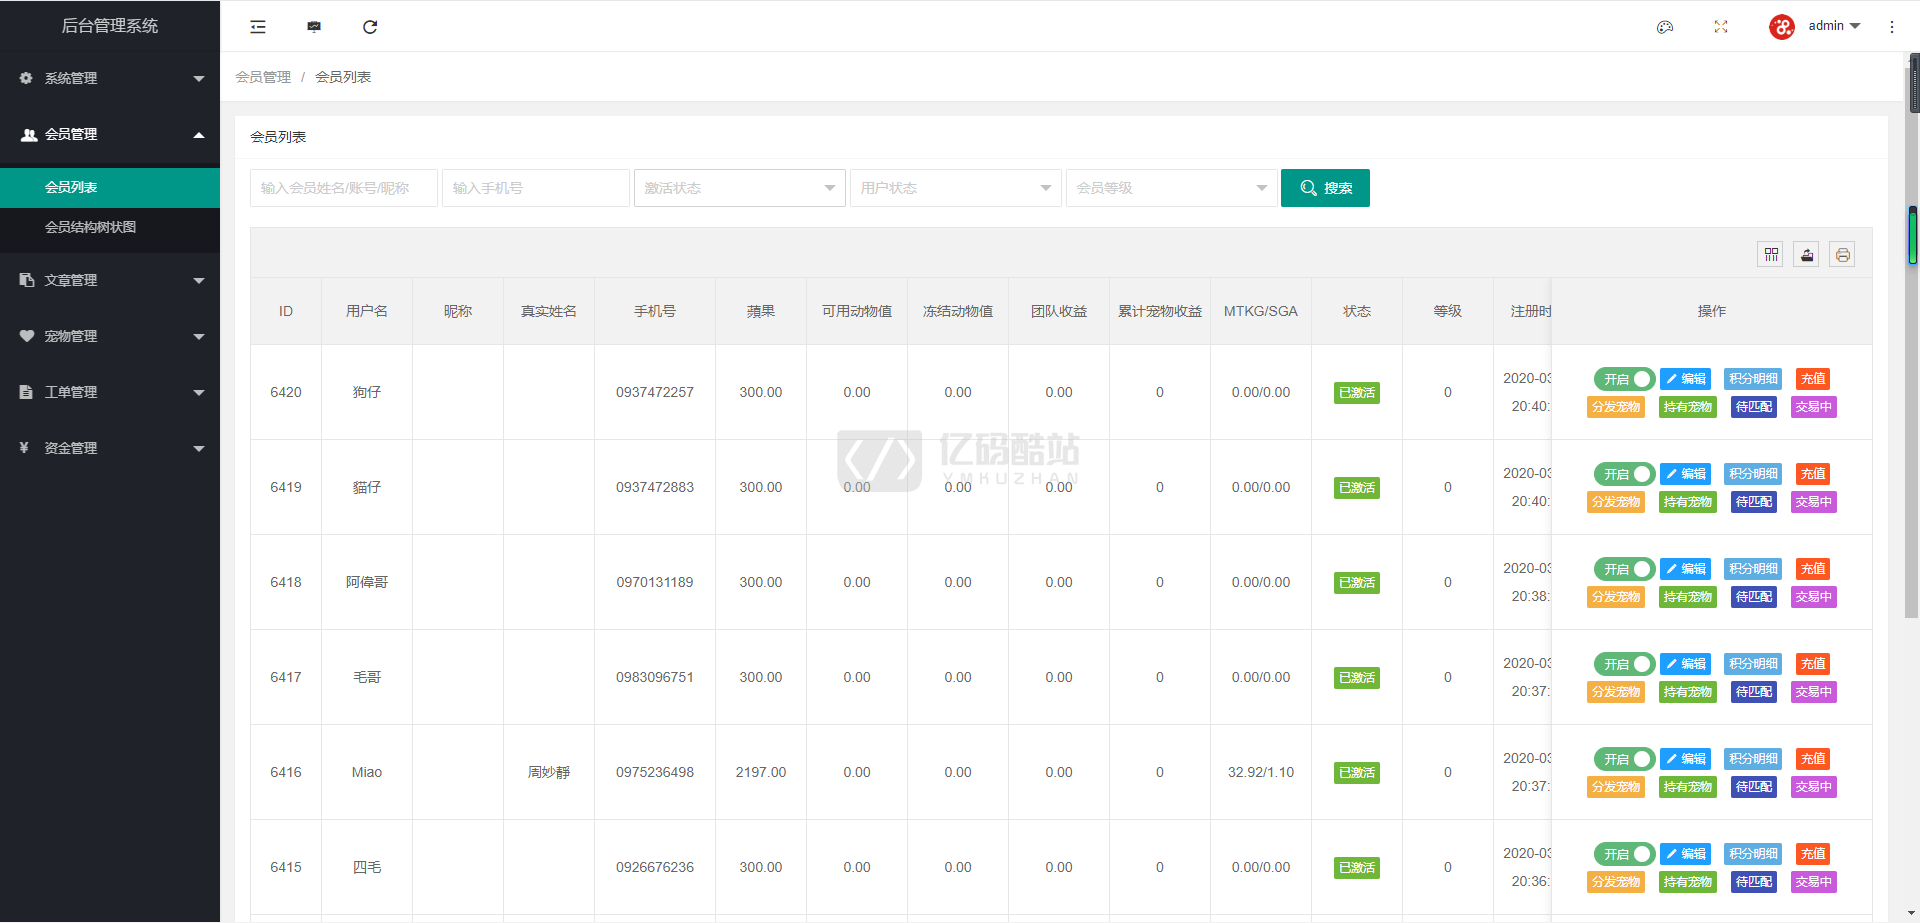Open the website front-end monitor icon
The width and height of the screenshot is (1920, 923).
click(314, 27)
